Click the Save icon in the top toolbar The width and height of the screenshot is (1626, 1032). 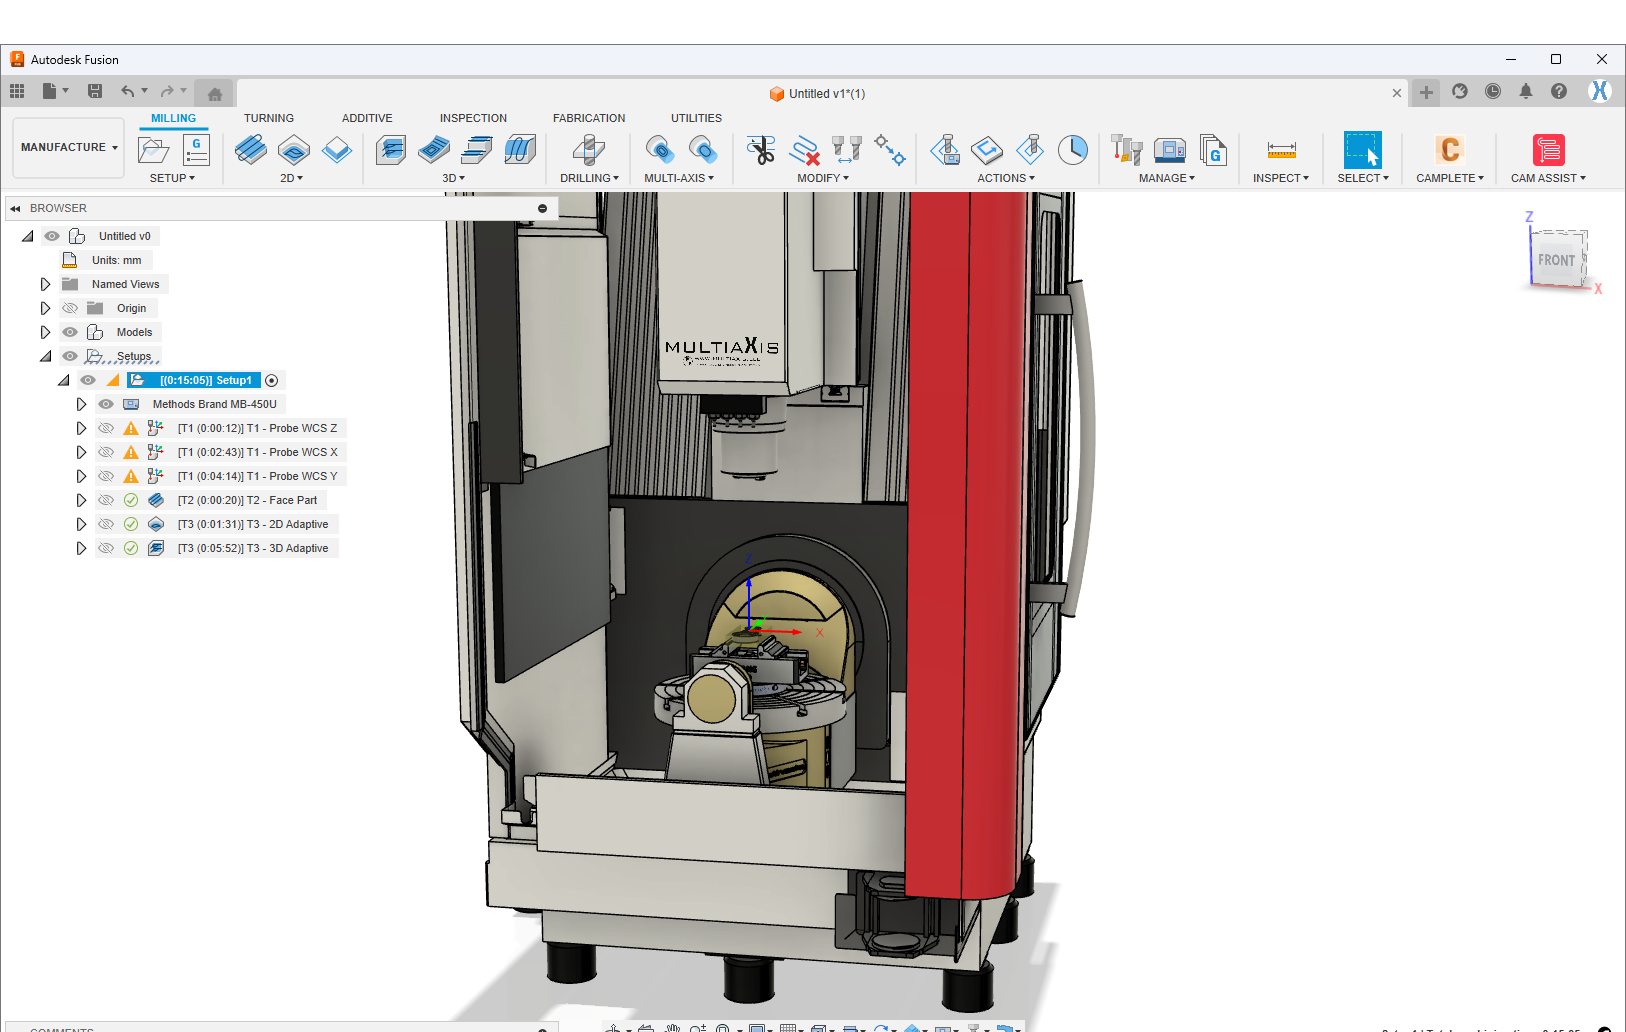[x=95, y=92]
